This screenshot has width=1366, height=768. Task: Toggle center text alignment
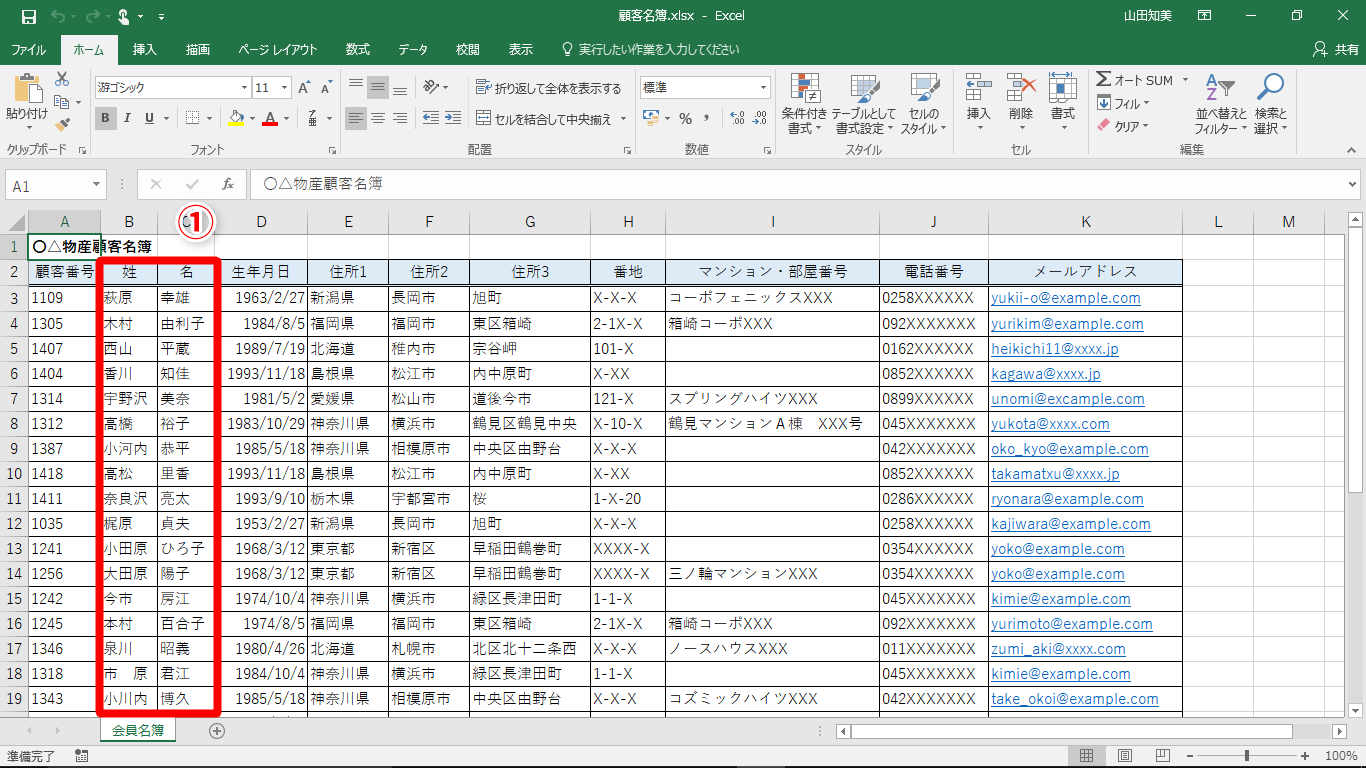(x=378, y=118)
